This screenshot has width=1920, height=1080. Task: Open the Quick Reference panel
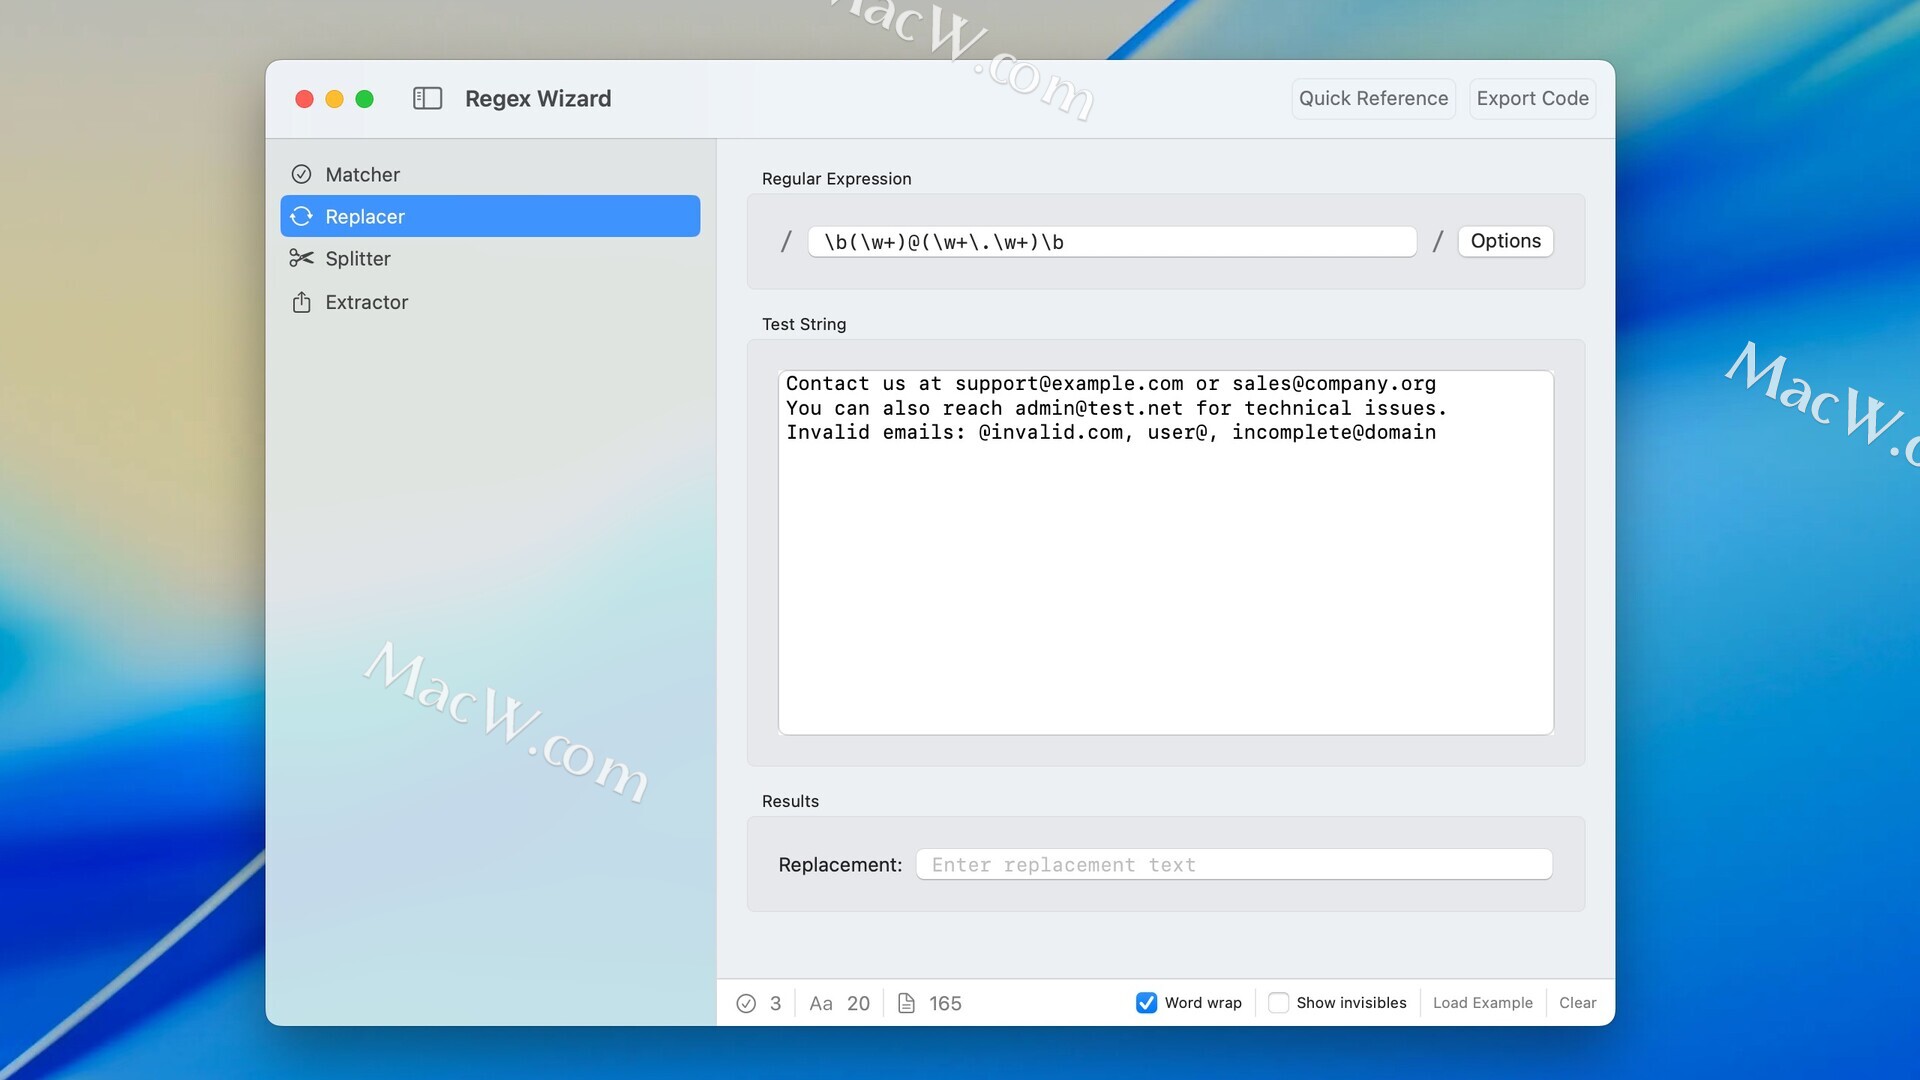pyautogui.click(x=1372, y=98)
